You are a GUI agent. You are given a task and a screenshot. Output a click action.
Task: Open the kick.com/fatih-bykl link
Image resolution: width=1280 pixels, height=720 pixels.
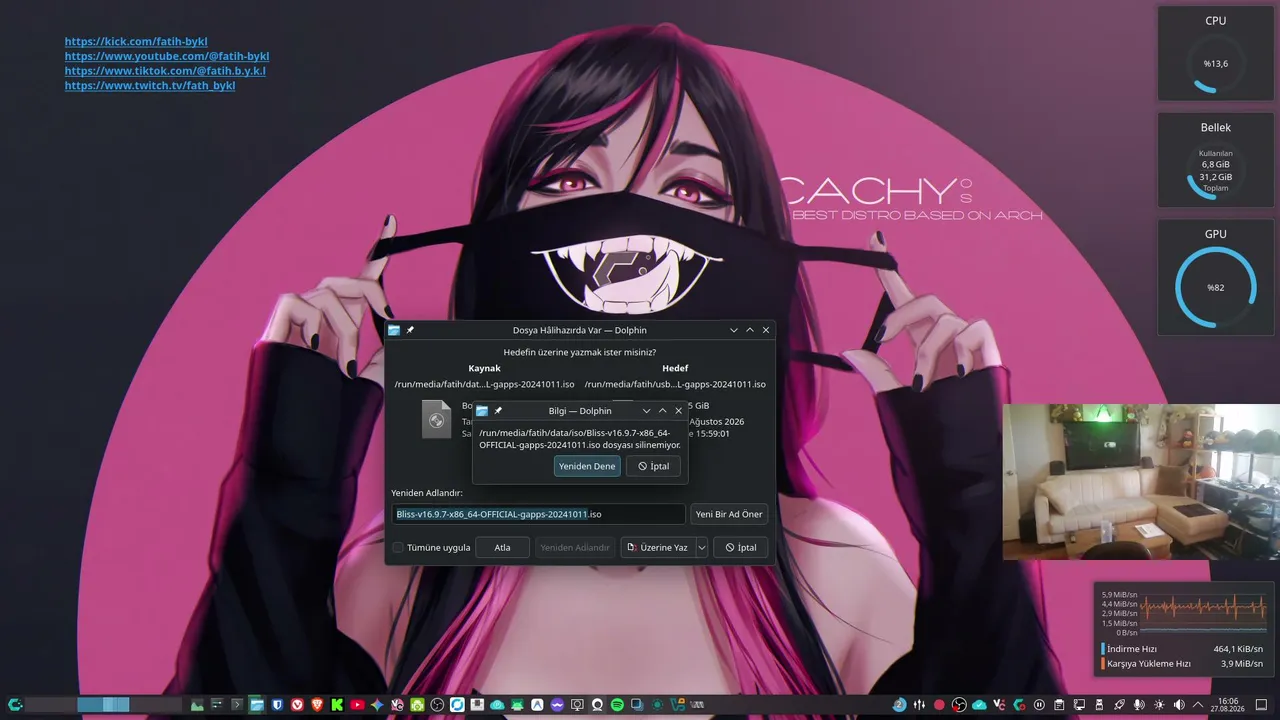click(136, 42)
